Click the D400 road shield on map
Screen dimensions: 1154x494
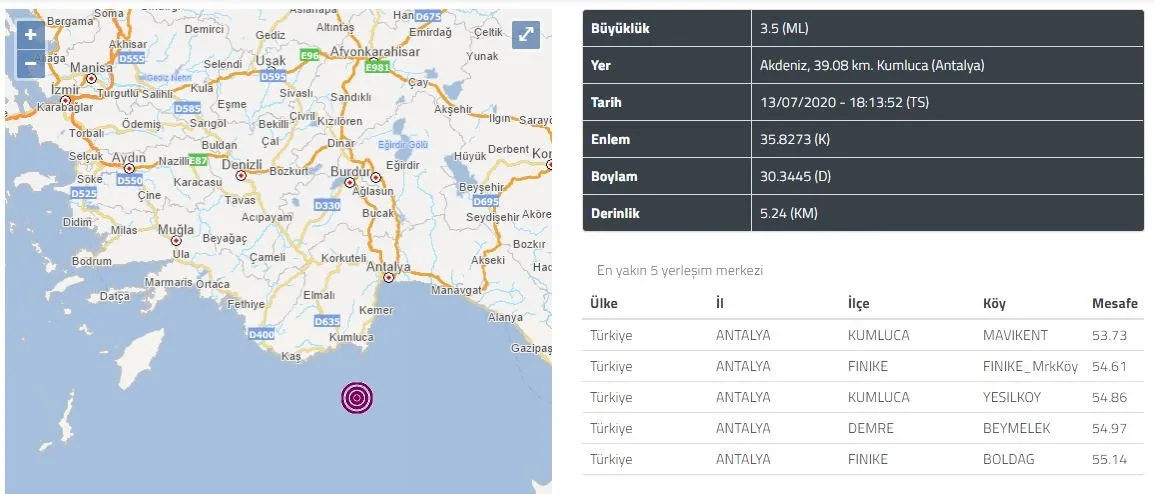pyautogui.click(x=260, y=334)
